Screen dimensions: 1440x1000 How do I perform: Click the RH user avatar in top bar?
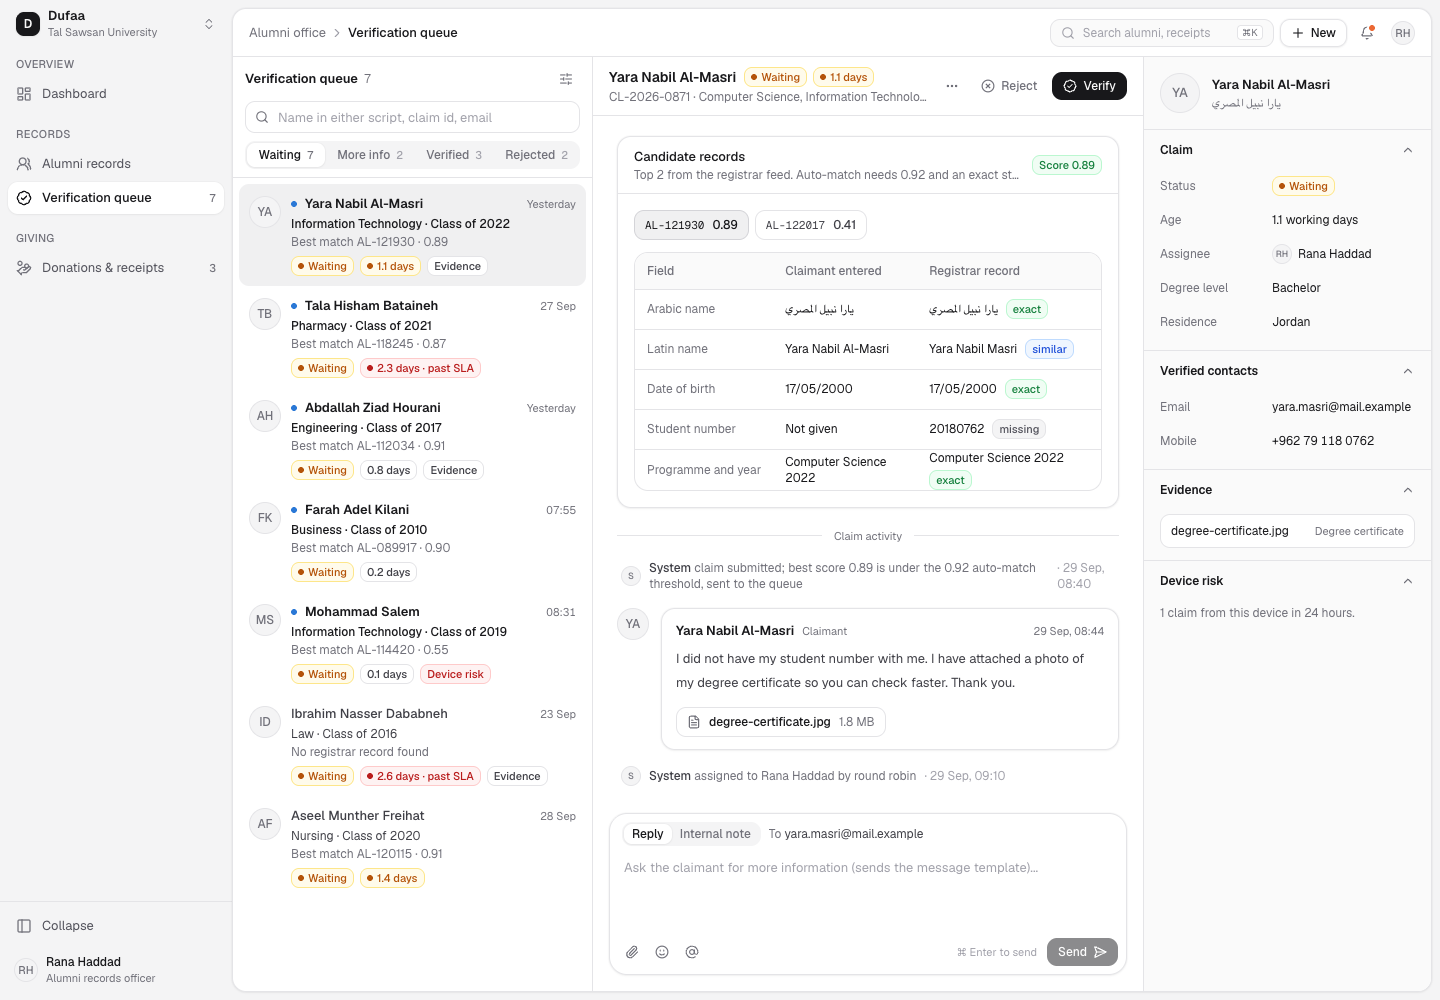tap(1403, 33)
